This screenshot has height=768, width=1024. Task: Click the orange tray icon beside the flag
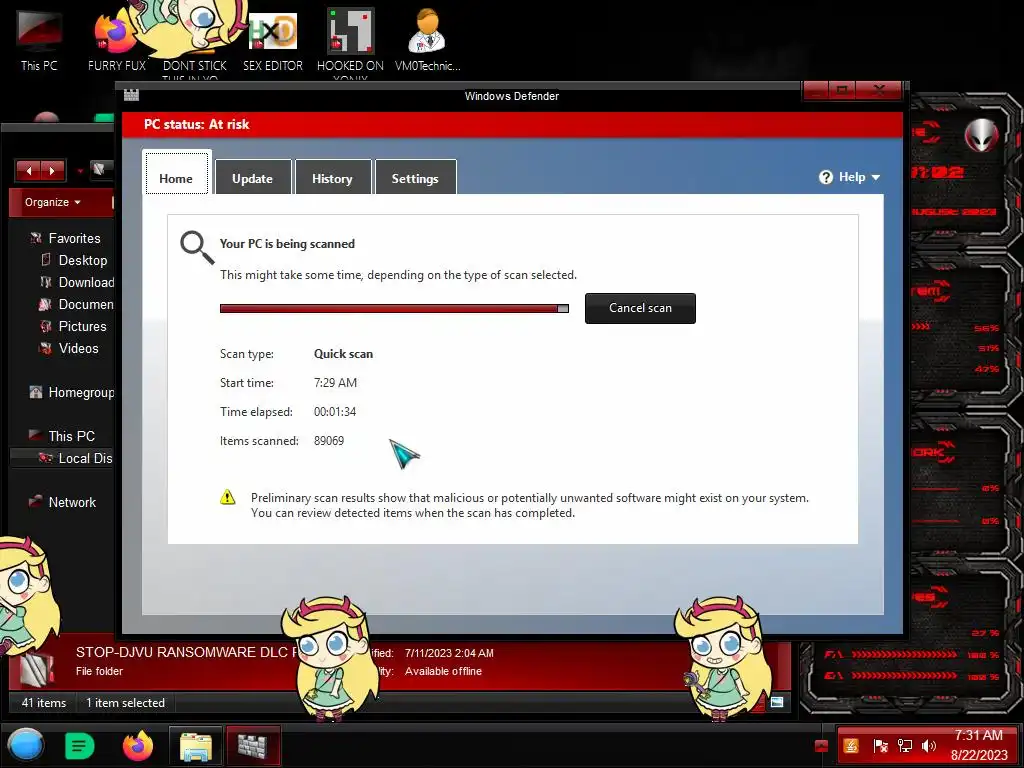pyautogui.click(x=851, y=746)
